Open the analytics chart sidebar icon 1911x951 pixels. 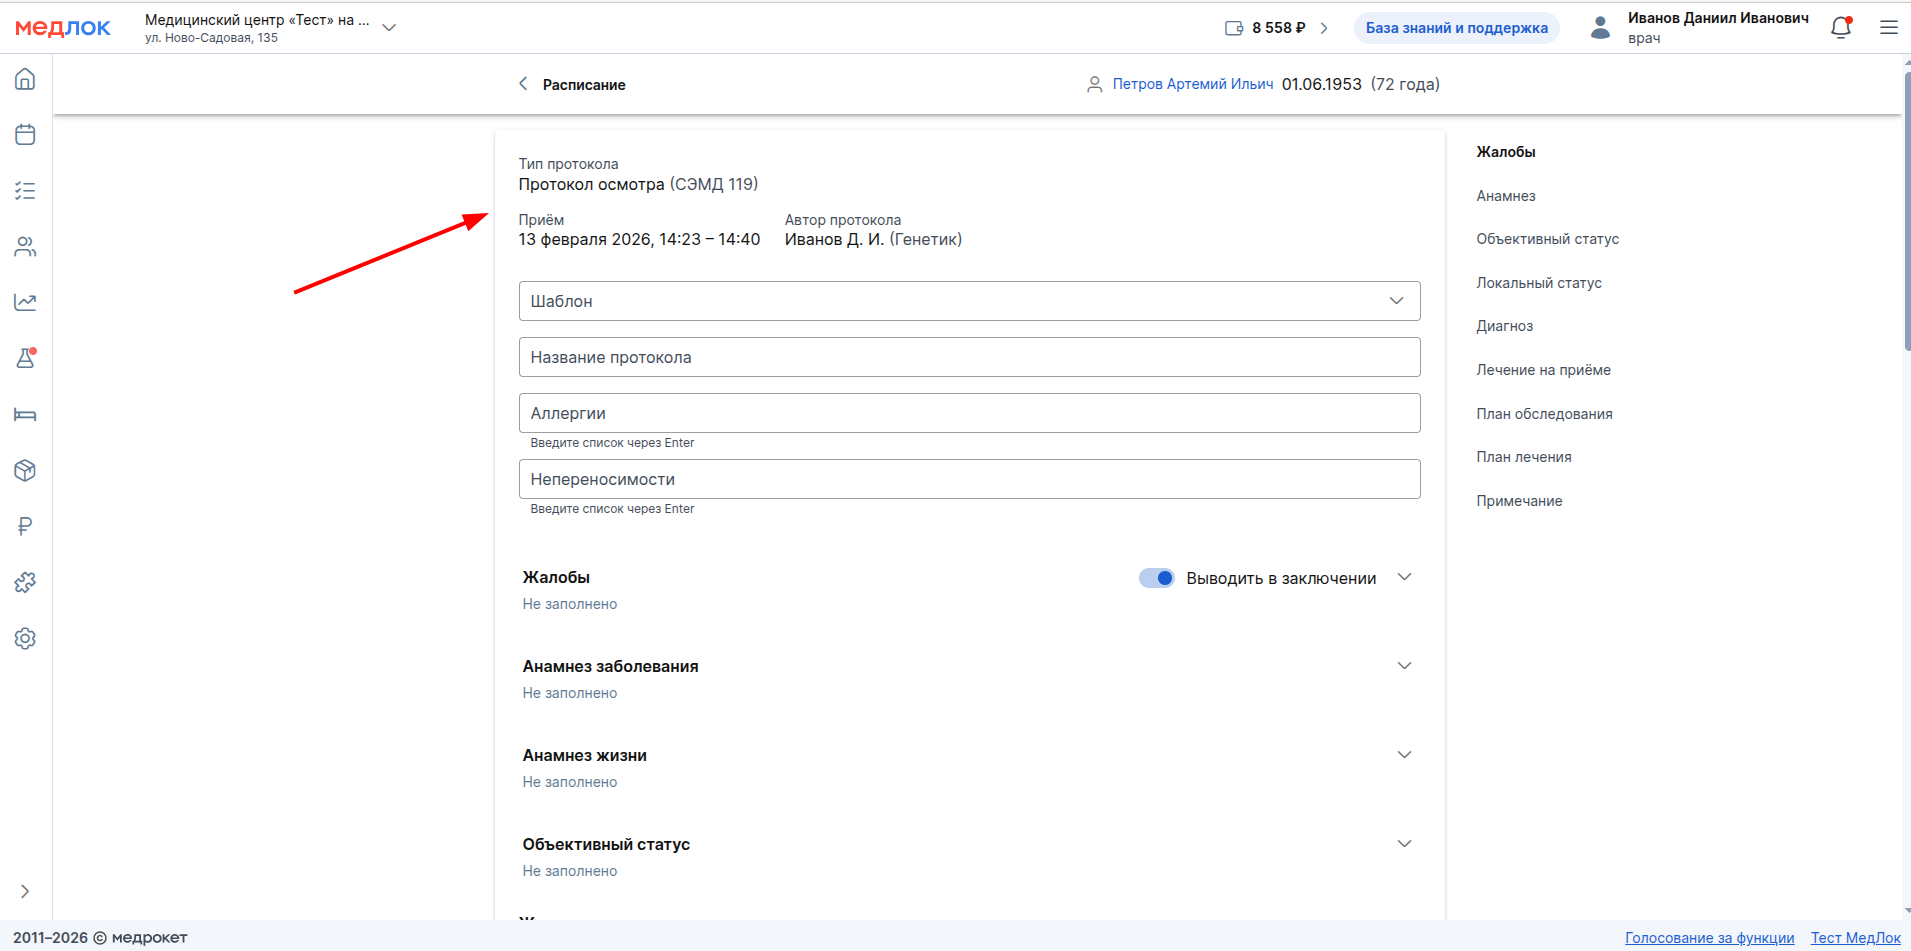(25, 302)
